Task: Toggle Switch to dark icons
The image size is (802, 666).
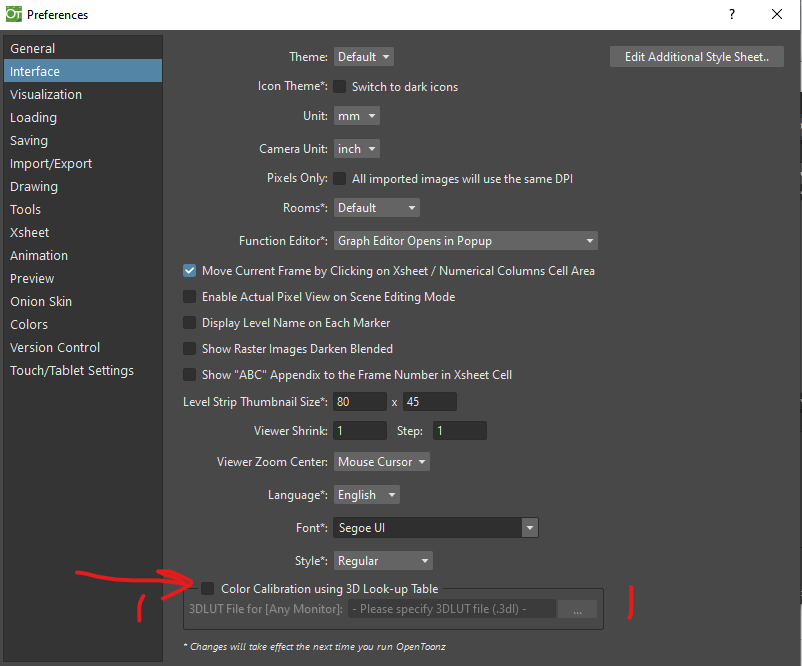Action: [339, 87]
